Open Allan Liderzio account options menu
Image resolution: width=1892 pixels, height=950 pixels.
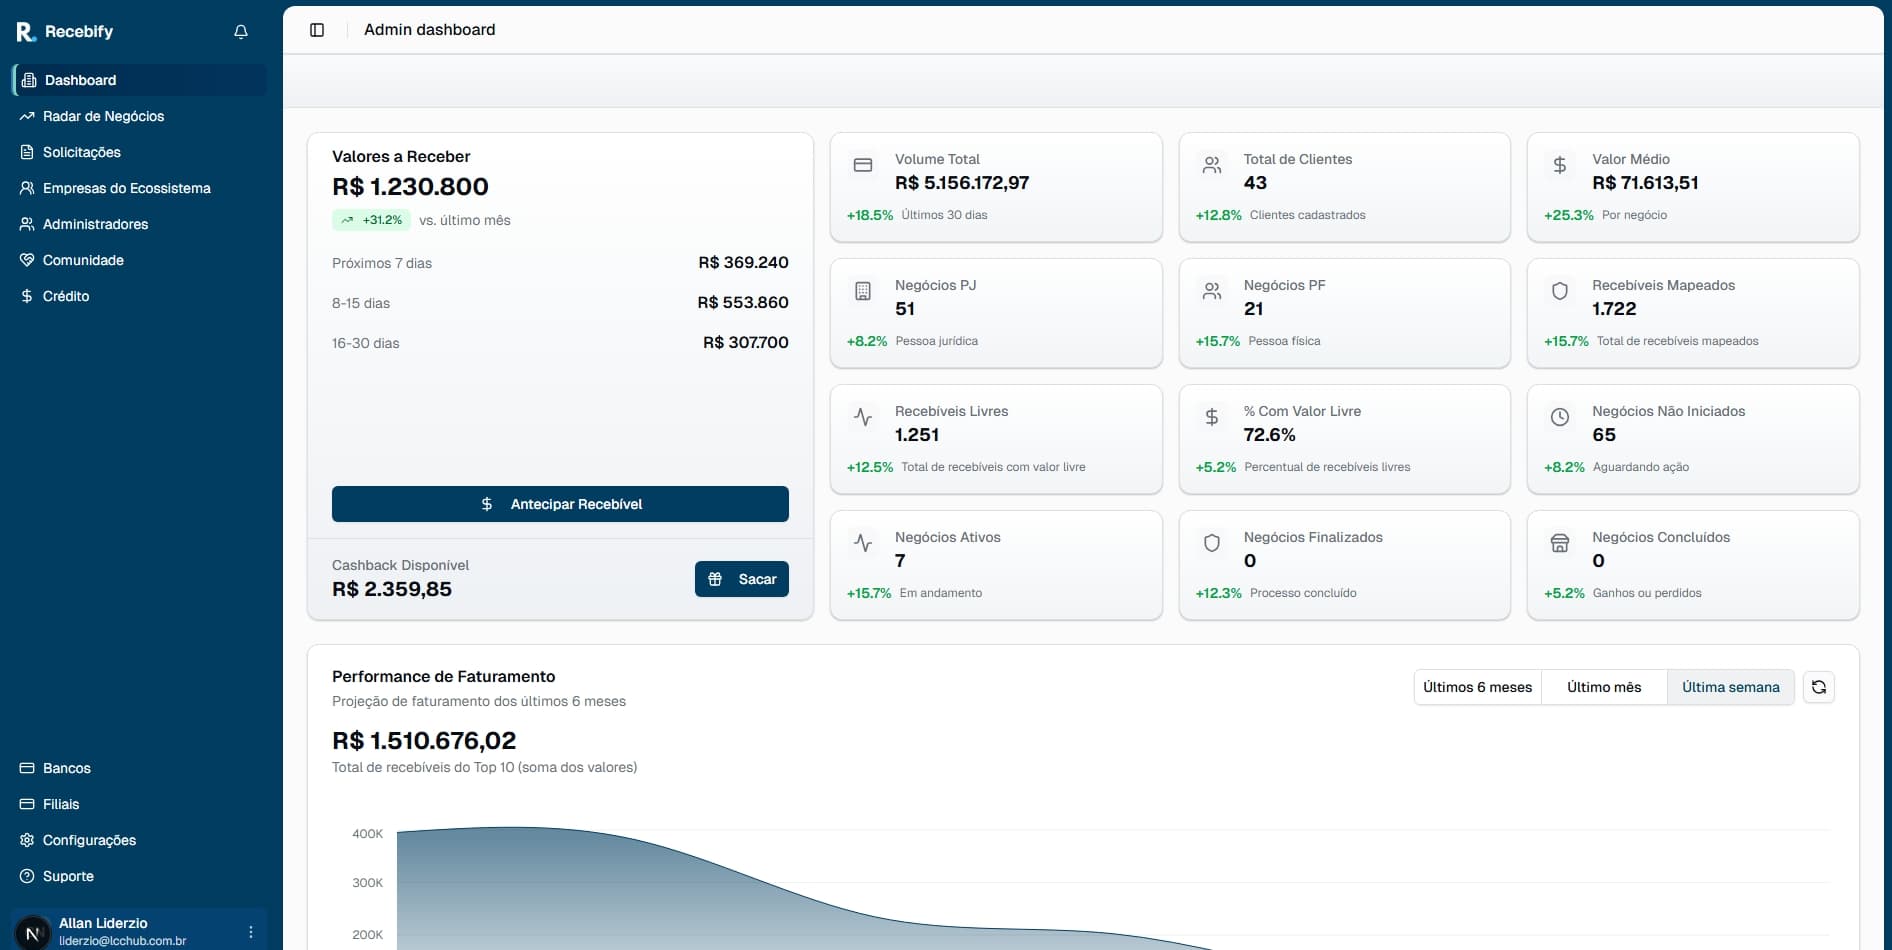[250, 931]
